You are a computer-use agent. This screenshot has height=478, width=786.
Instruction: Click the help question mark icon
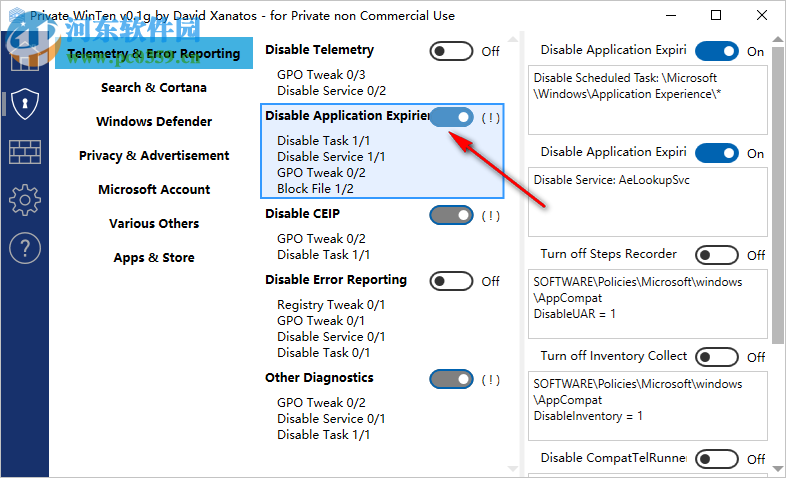[x=24, y=248]
